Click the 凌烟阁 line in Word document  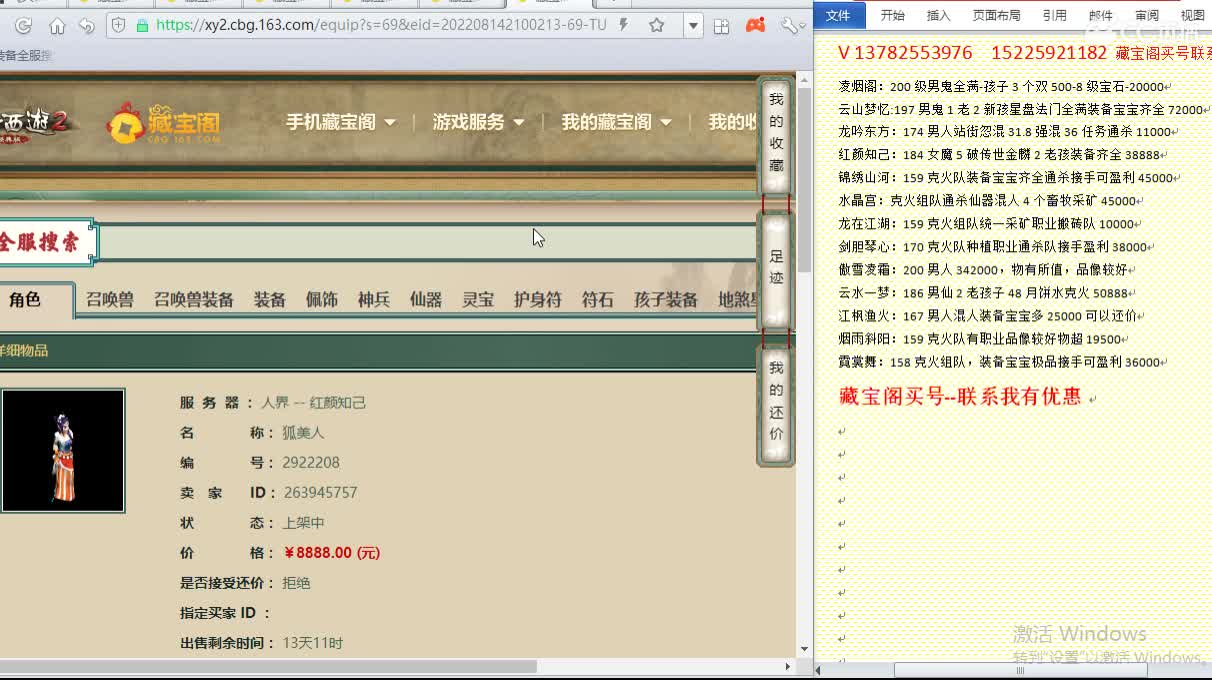(x=1004, y=87)
